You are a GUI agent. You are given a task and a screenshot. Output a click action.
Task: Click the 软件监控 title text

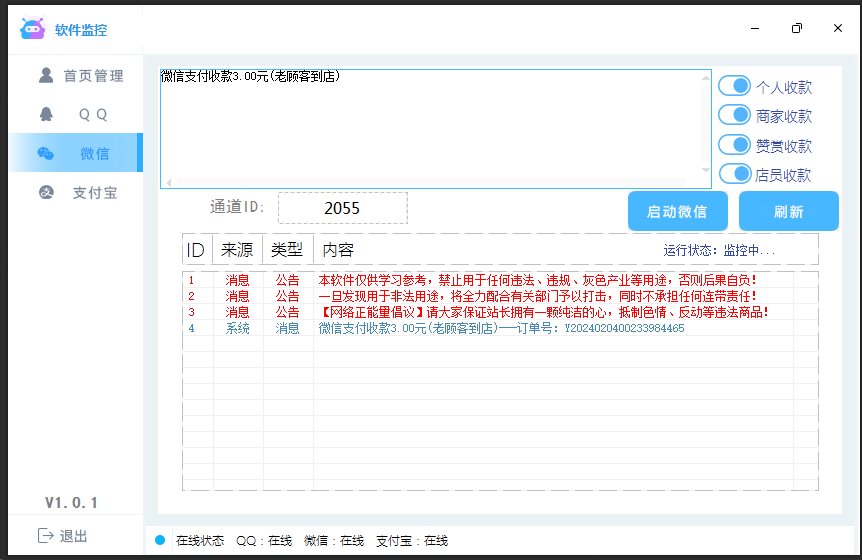pos(81,30)
